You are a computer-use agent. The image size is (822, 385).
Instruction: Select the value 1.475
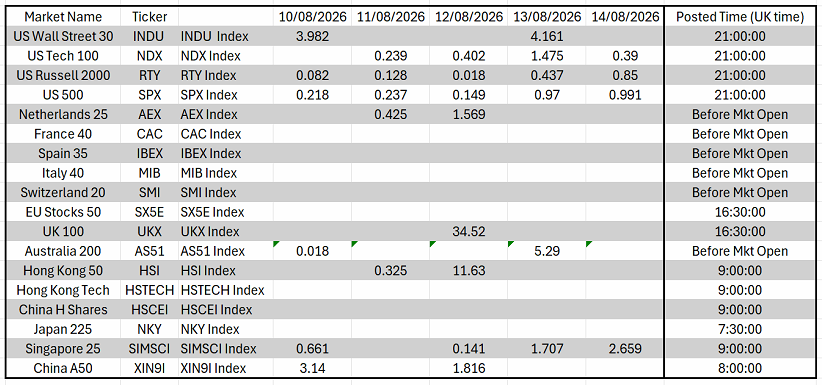click(547, 56)
